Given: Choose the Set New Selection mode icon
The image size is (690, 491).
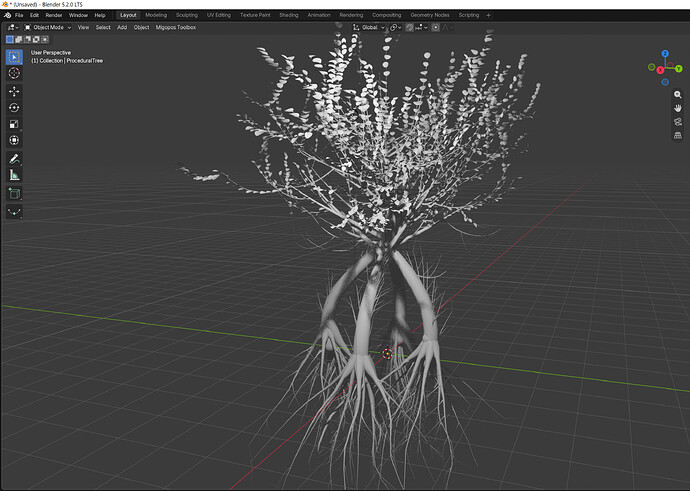Looking at the screenshot, I should pyautogui.click(x=10, y=40).
